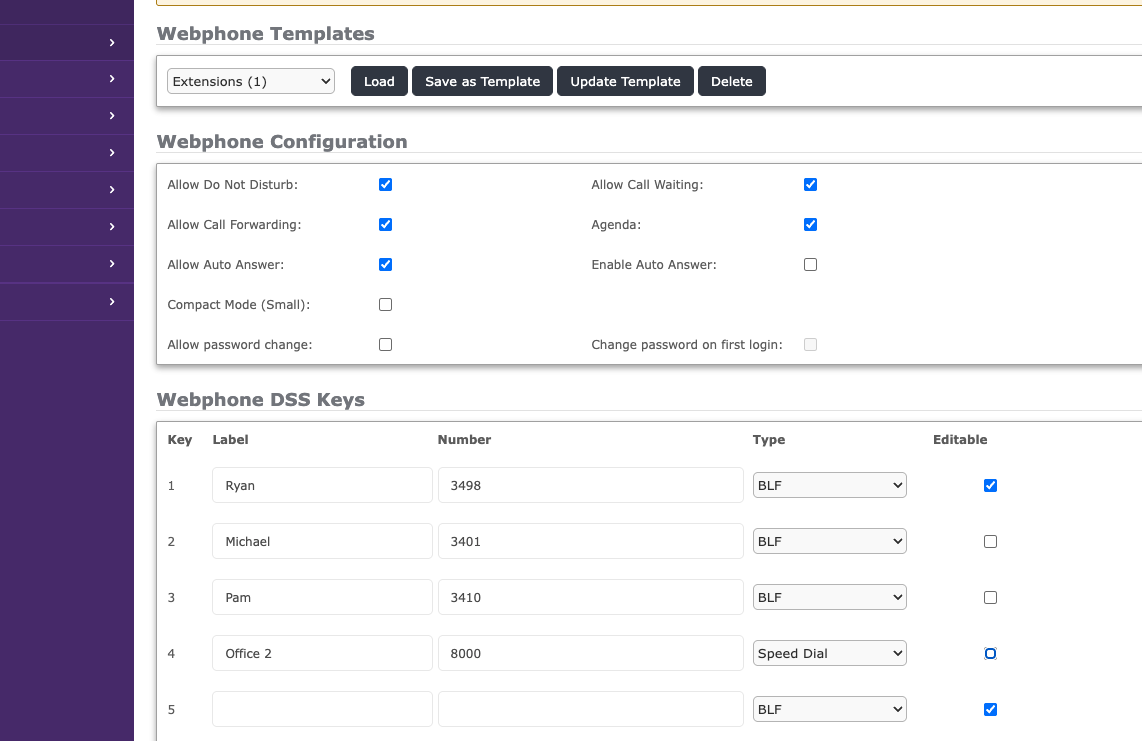The width and height of the screenshot is (1142, 741).
Task: Toggle Allow Call Forwarding checkbox
Action: pyautogui.click(x=385, y=224)
